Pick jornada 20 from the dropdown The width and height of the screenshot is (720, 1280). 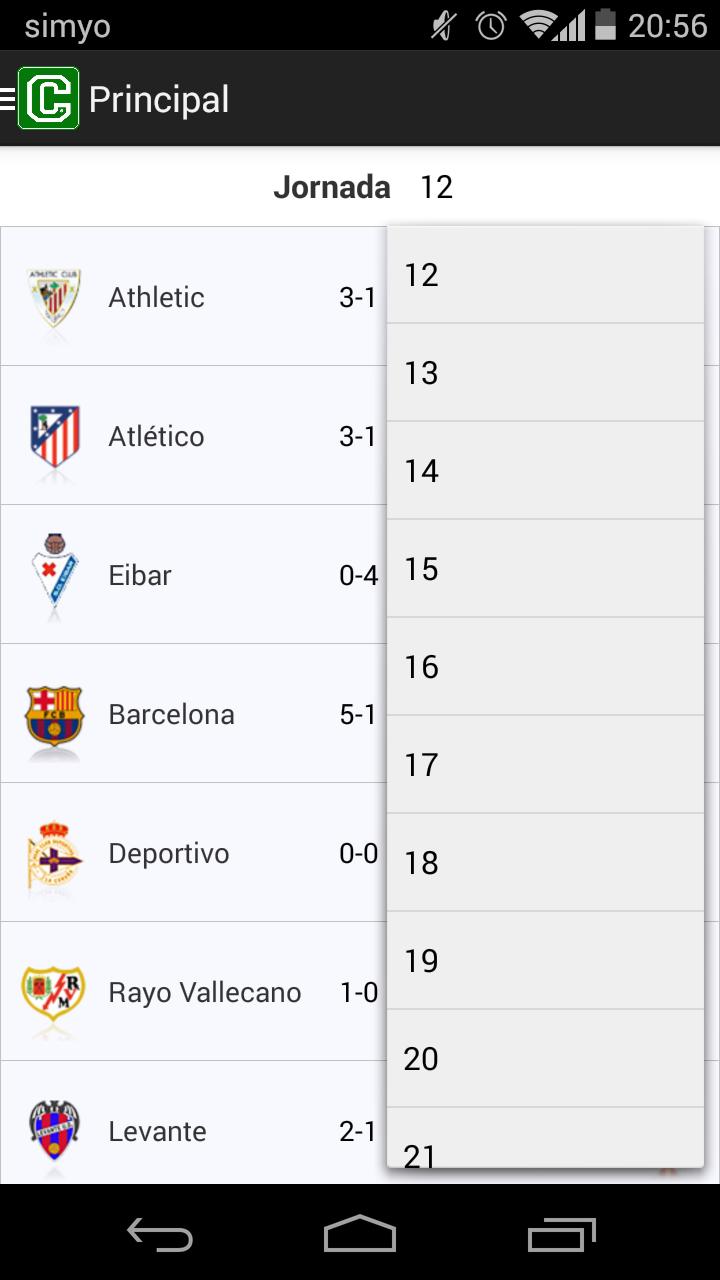pos(545,1058)
